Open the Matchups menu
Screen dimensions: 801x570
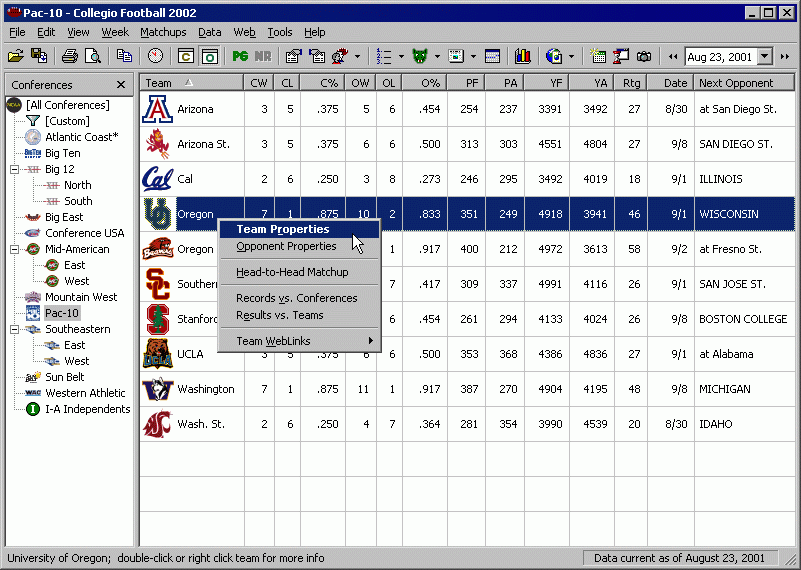163,32
